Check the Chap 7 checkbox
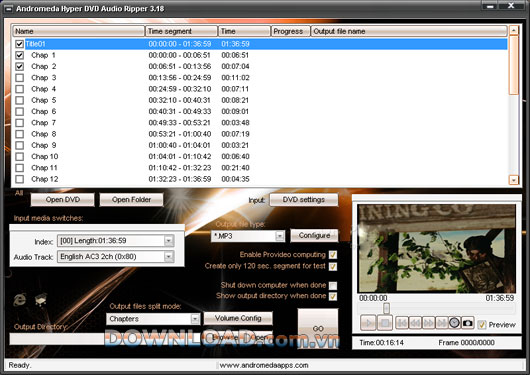The image size is (530, 375). [20, 123]
